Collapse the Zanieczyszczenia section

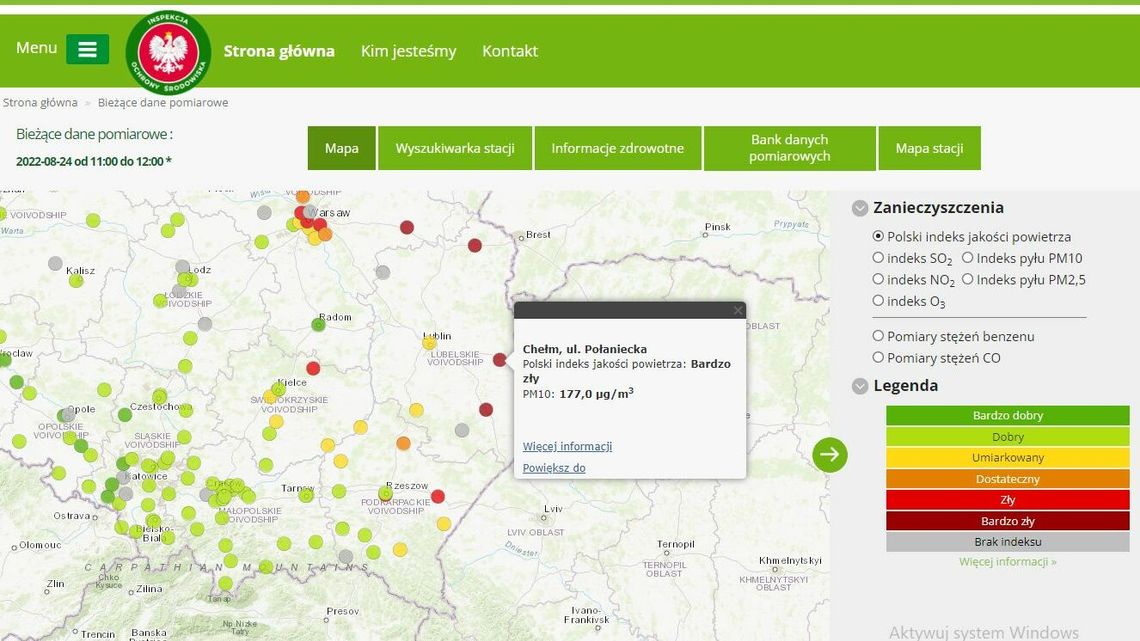click(x=860, y=207)
